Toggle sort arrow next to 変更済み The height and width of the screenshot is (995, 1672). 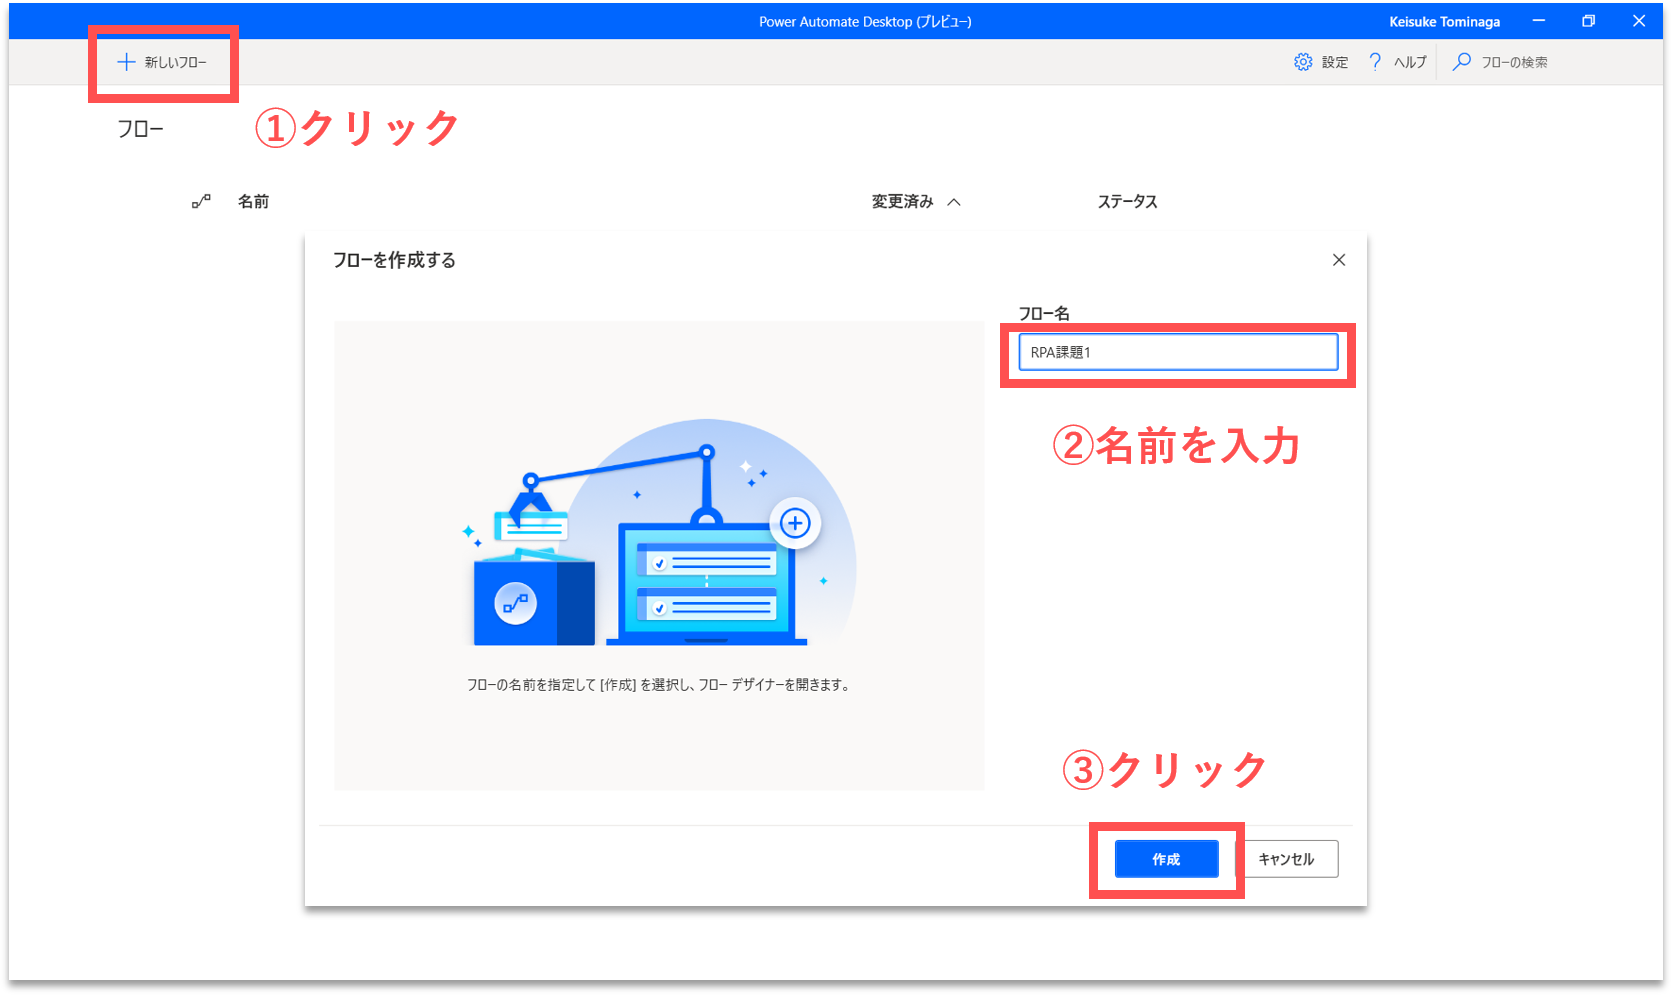(954, 202)
